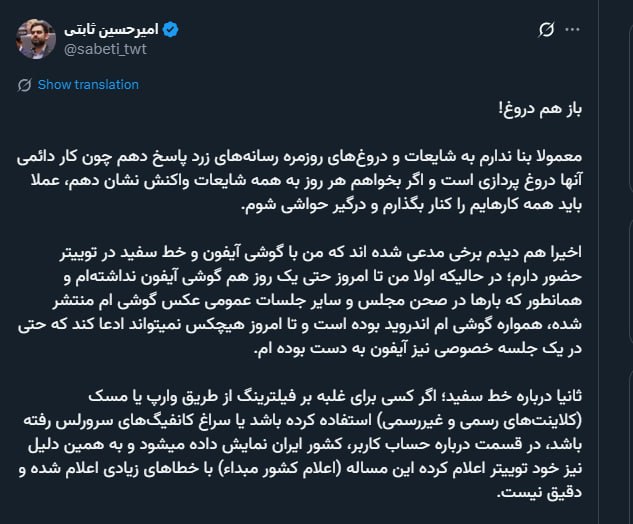Open the three-dot More options menu
This screenshot has height=524, width=633.
click(x=575, y=30)
